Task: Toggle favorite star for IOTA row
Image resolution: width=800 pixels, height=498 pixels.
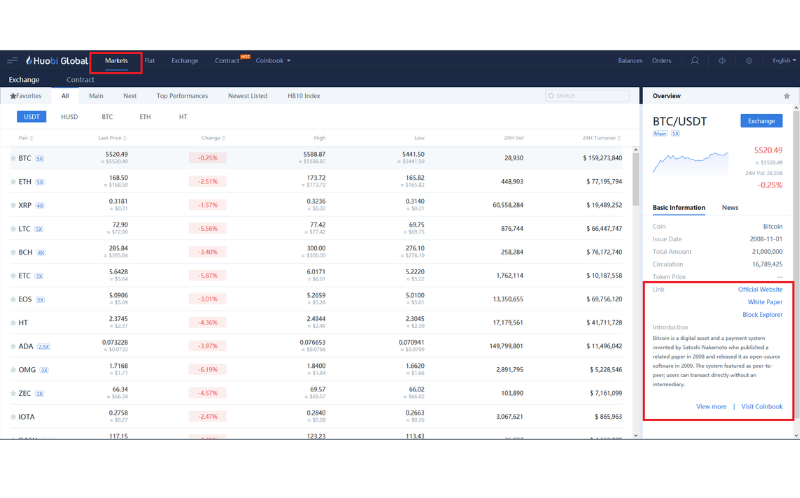Action: pos(13,417)
